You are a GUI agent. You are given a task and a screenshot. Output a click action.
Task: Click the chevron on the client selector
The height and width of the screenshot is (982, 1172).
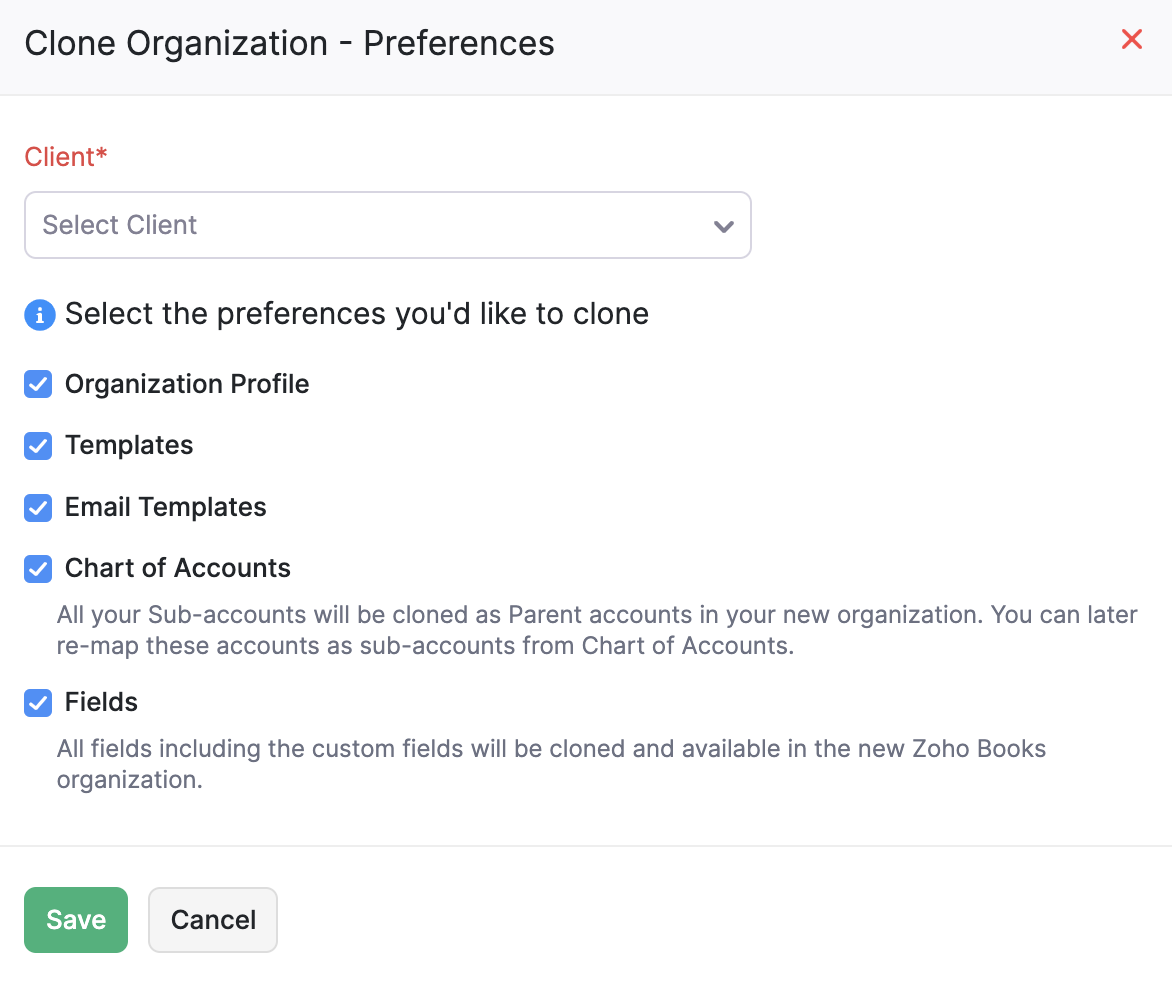724,226
